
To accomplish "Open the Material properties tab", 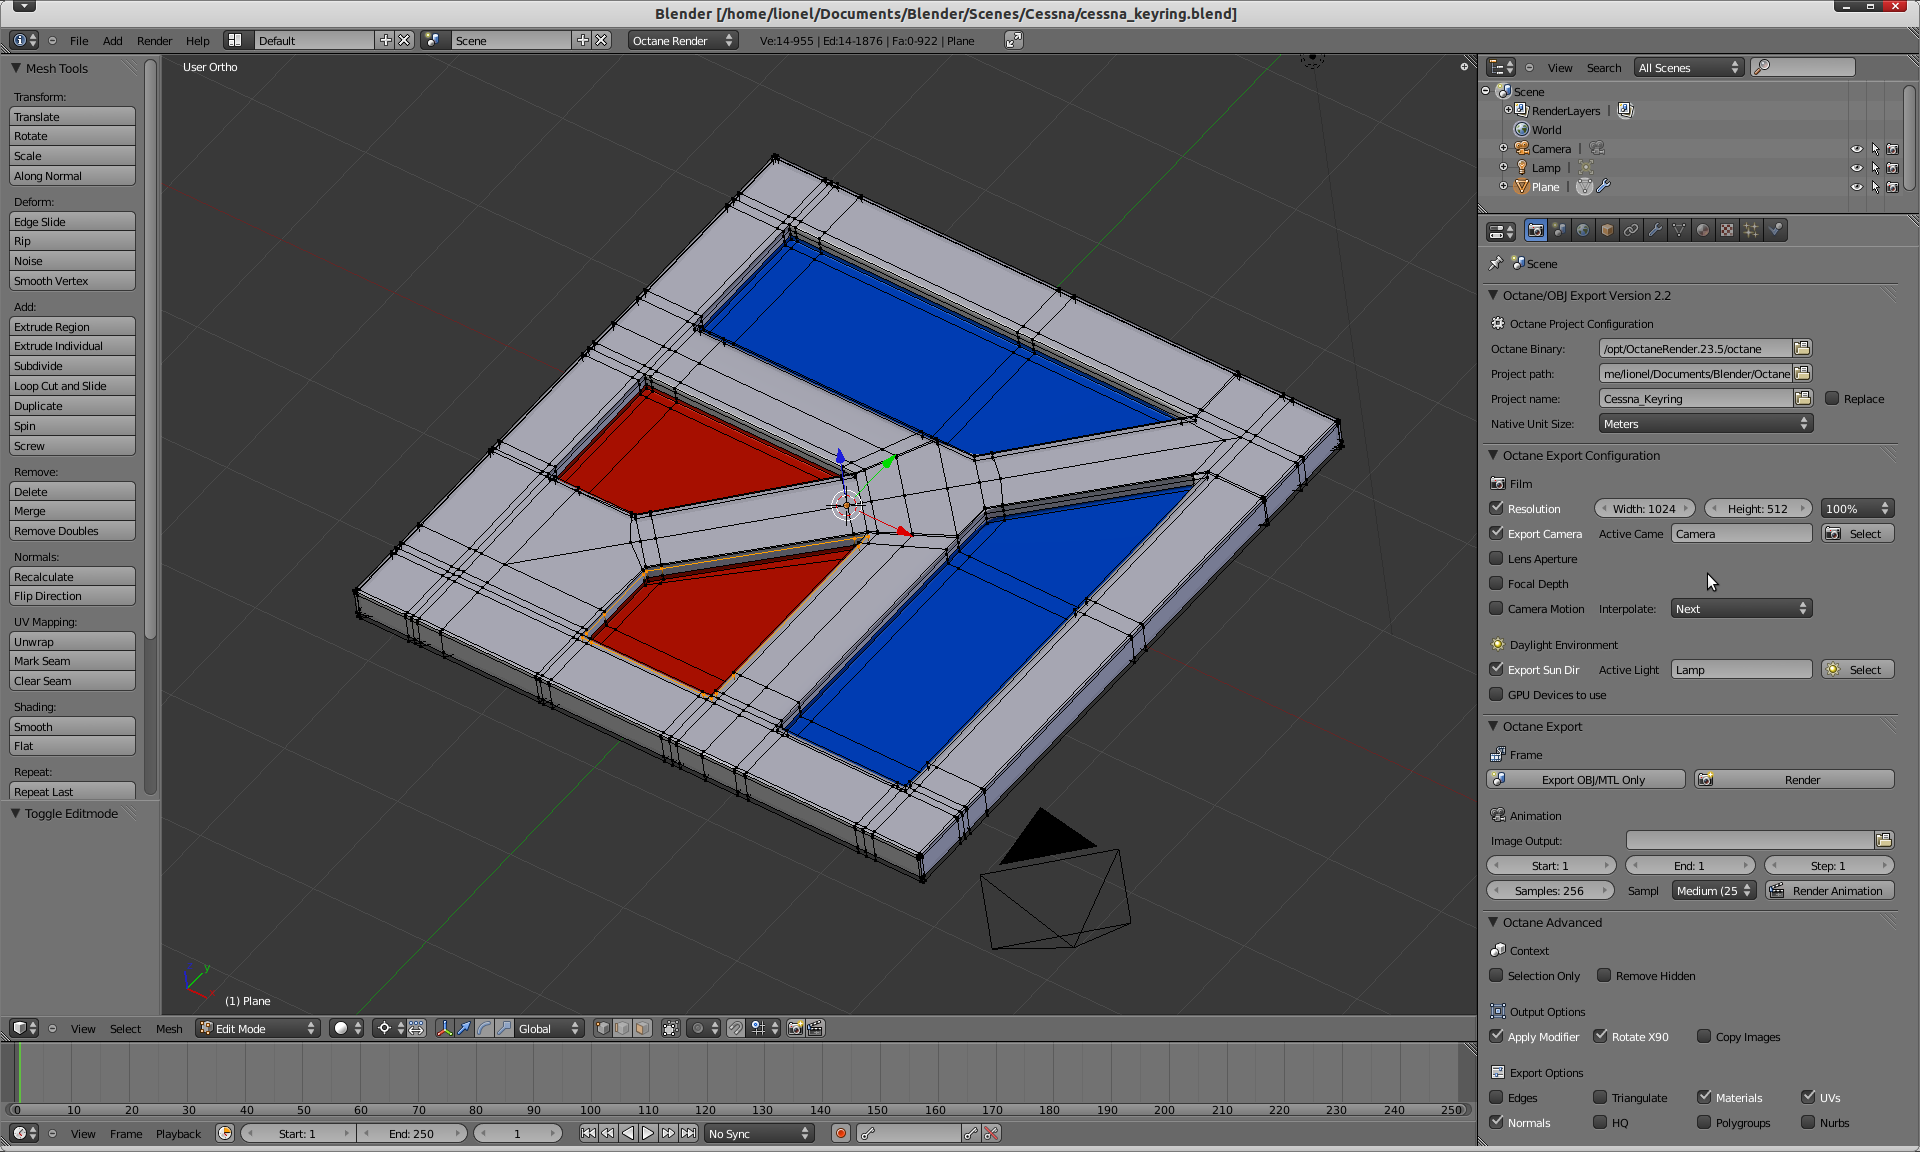I will pyautogui.click(x=1703, y=230).
